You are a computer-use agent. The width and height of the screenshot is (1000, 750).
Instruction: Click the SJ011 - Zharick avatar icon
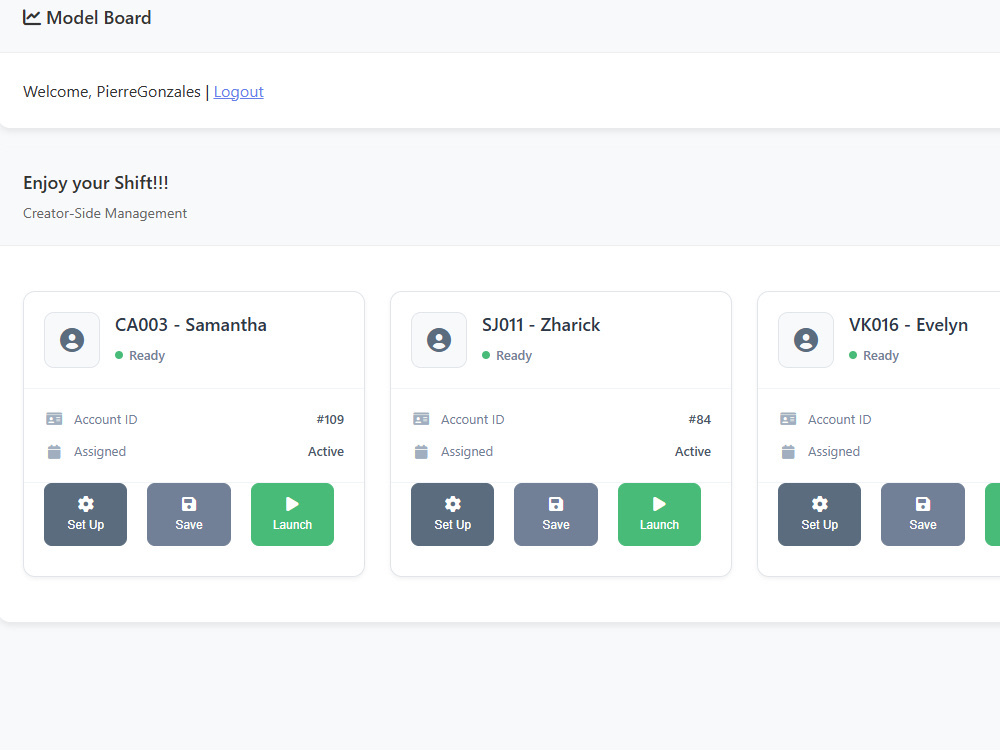[439, 340]
